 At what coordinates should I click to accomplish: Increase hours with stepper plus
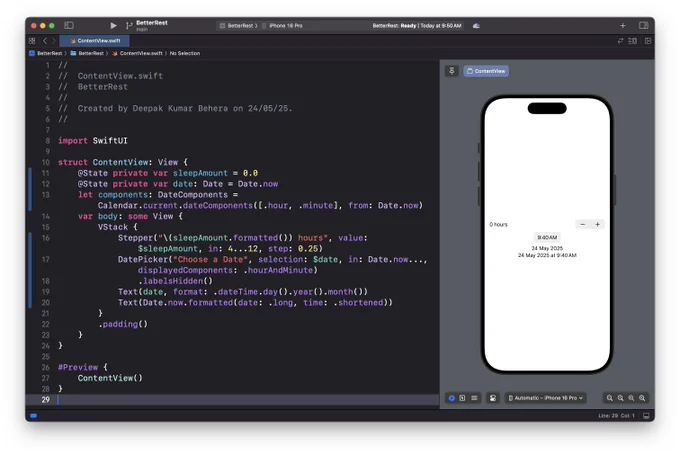[x=597, y=224]
